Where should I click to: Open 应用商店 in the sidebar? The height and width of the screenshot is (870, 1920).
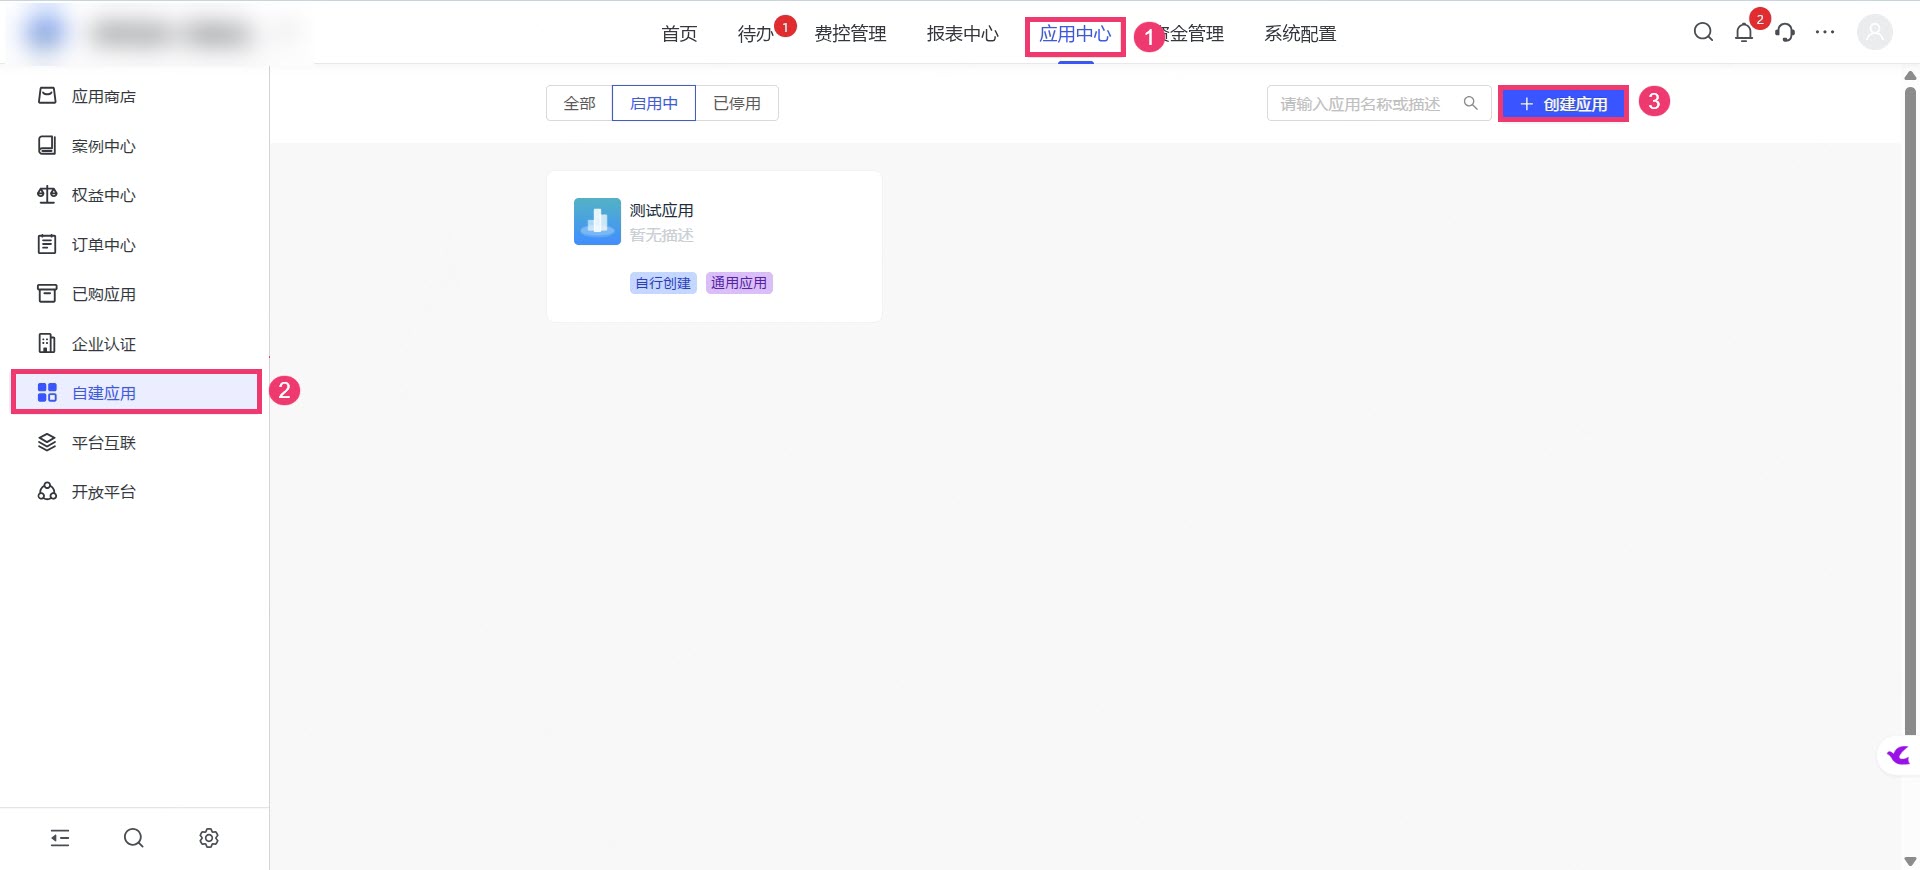[103, 96]
